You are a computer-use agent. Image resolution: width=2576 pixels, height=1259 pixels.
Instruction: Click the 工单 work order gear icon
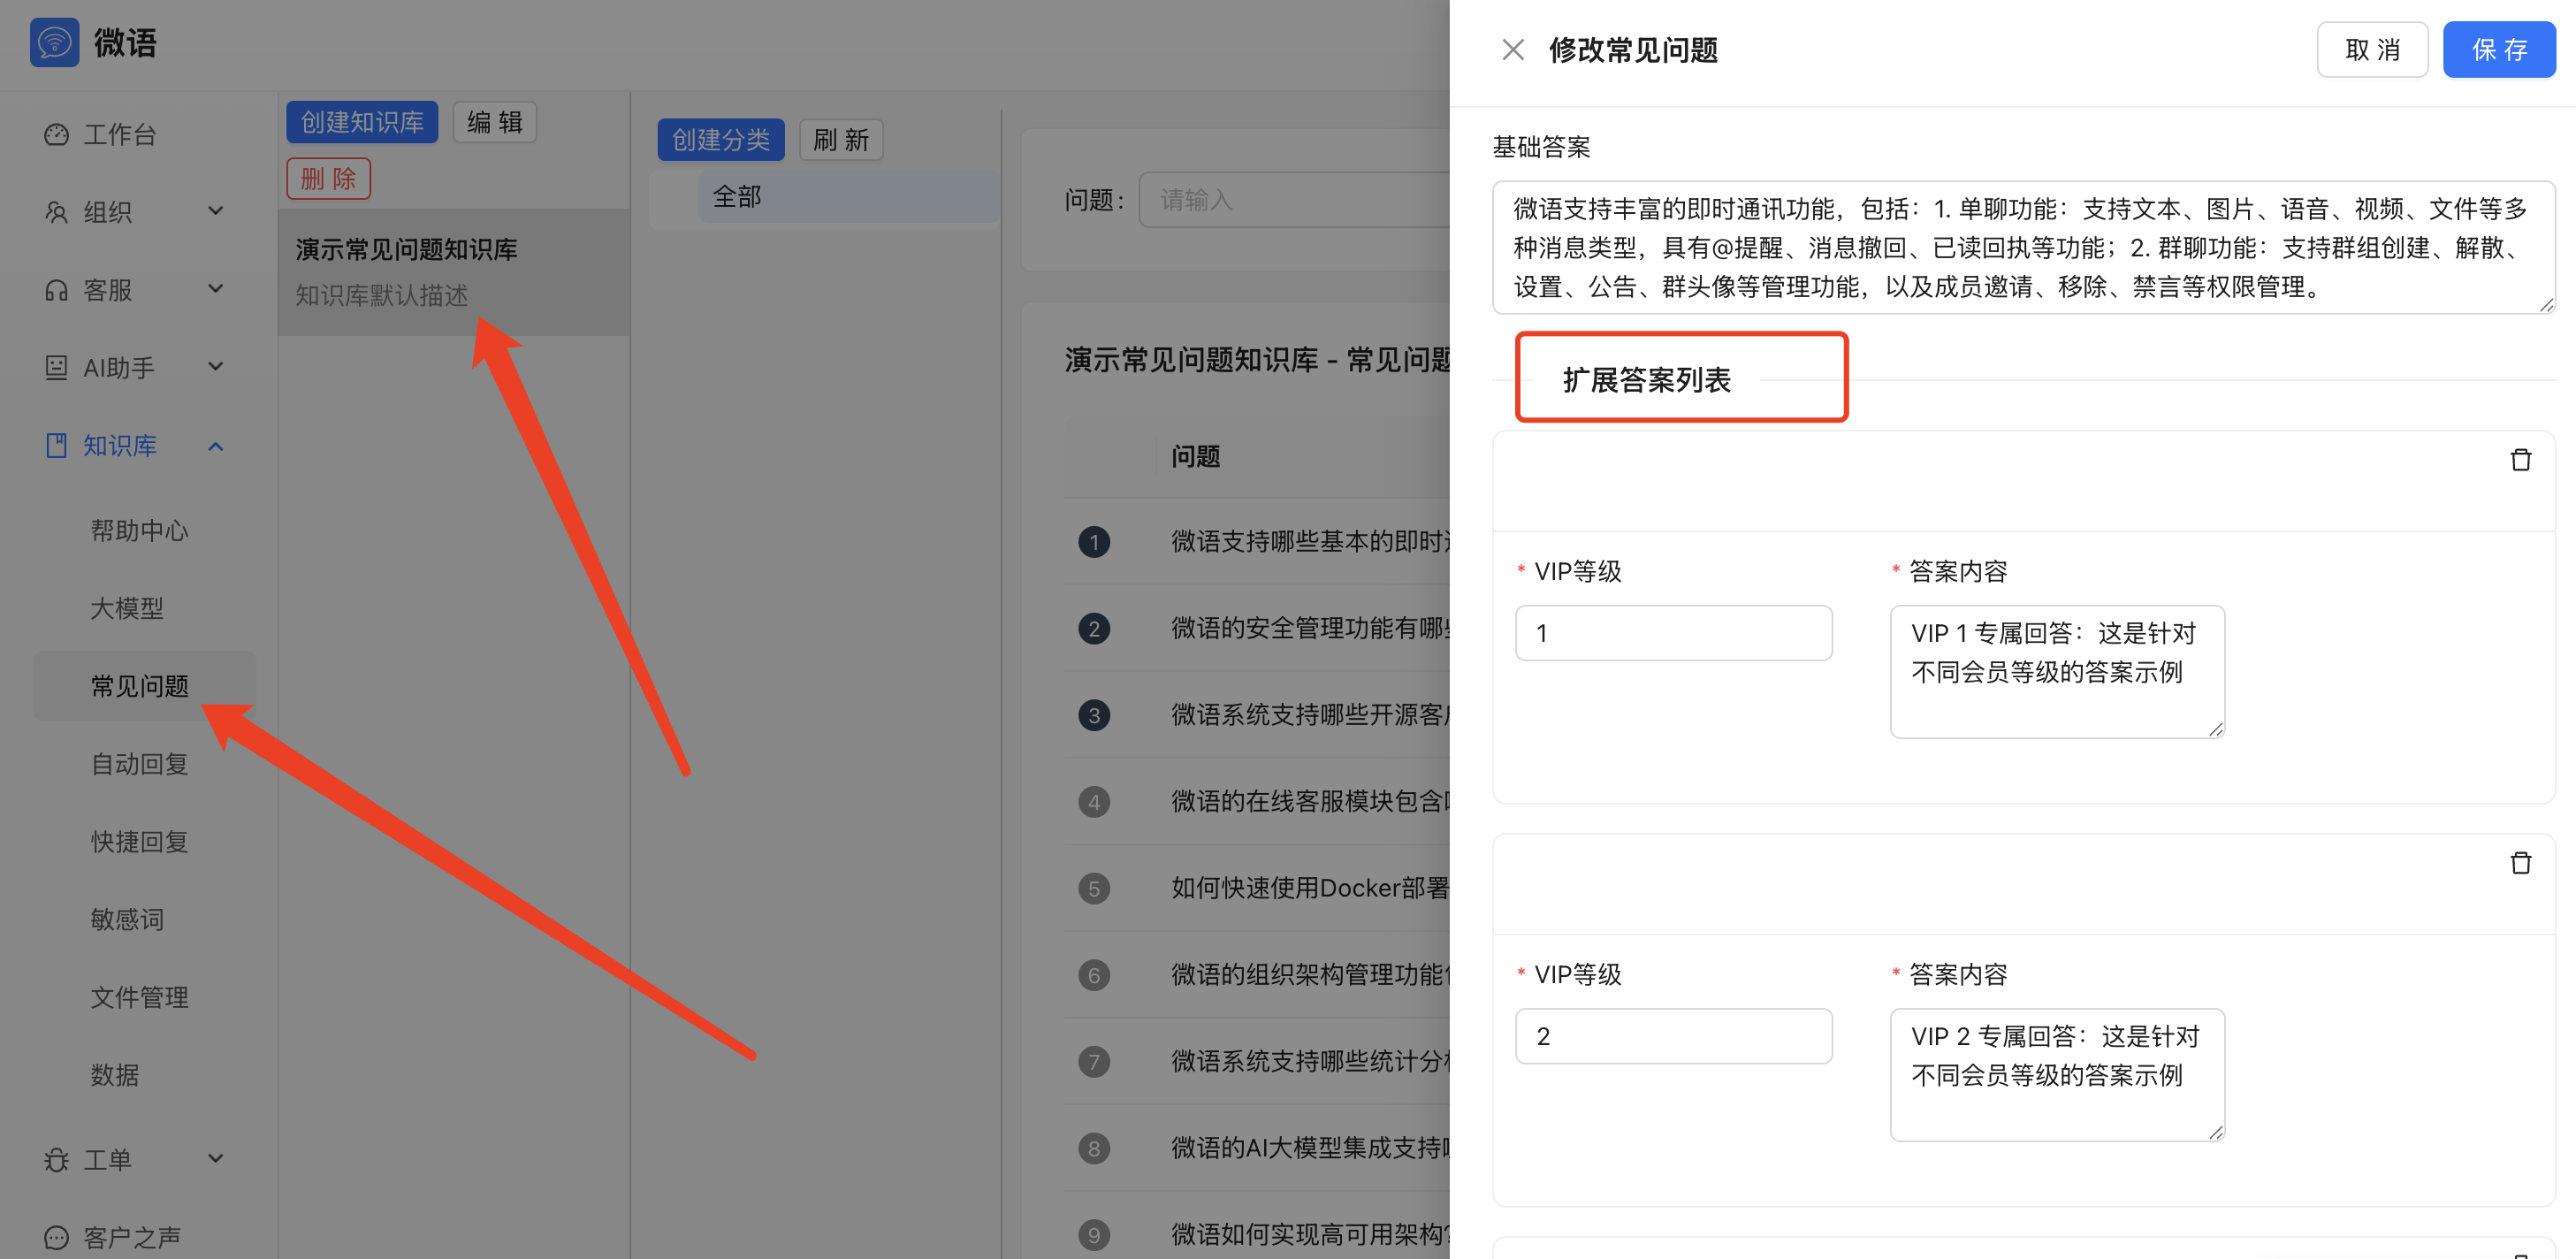56,1158
